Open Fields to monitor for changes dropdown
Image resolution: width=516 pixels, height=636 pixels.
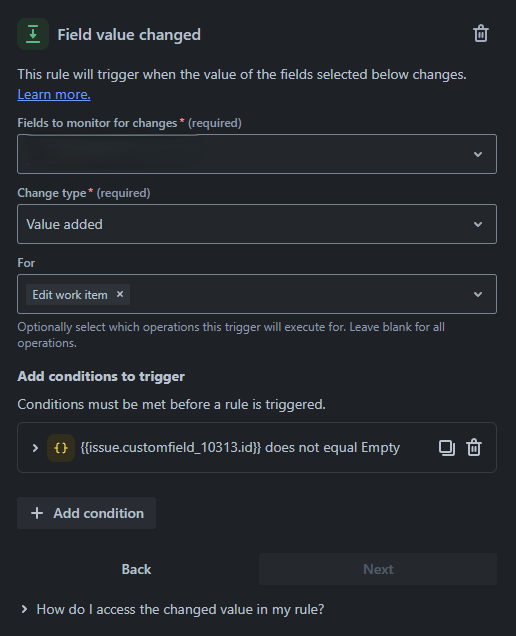(x=257, y=154)
